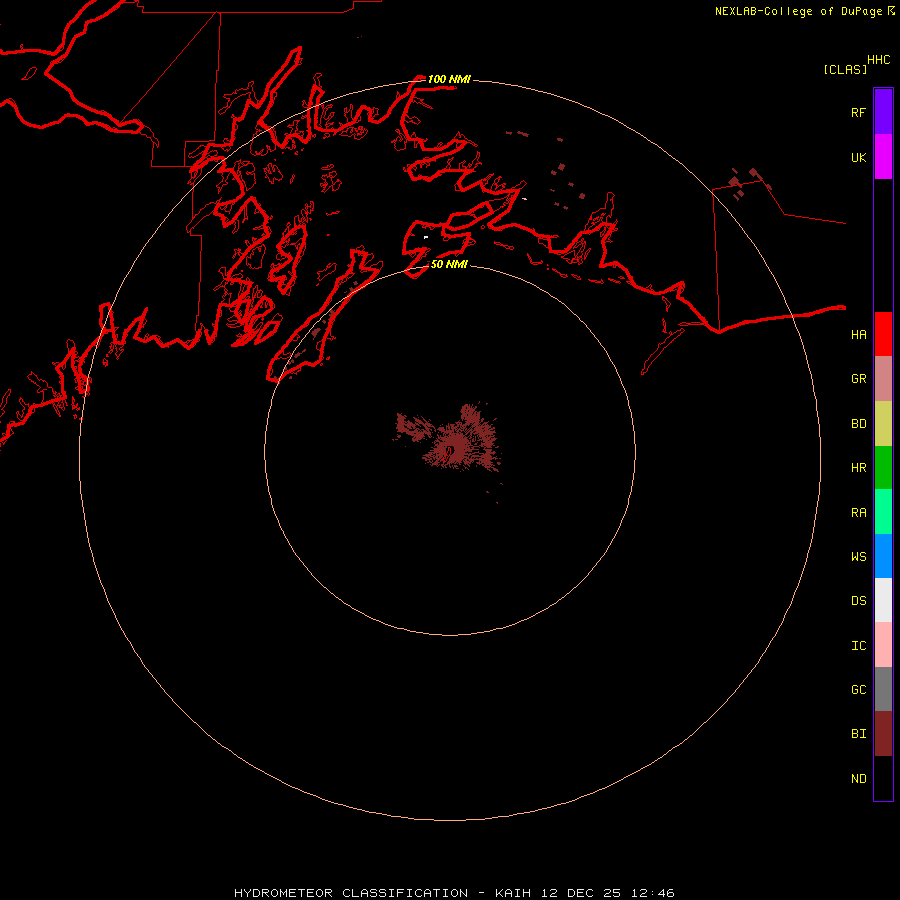Select the BD yellow legend swatch
This screenshot has width=900, height=900.
[883, 424]
